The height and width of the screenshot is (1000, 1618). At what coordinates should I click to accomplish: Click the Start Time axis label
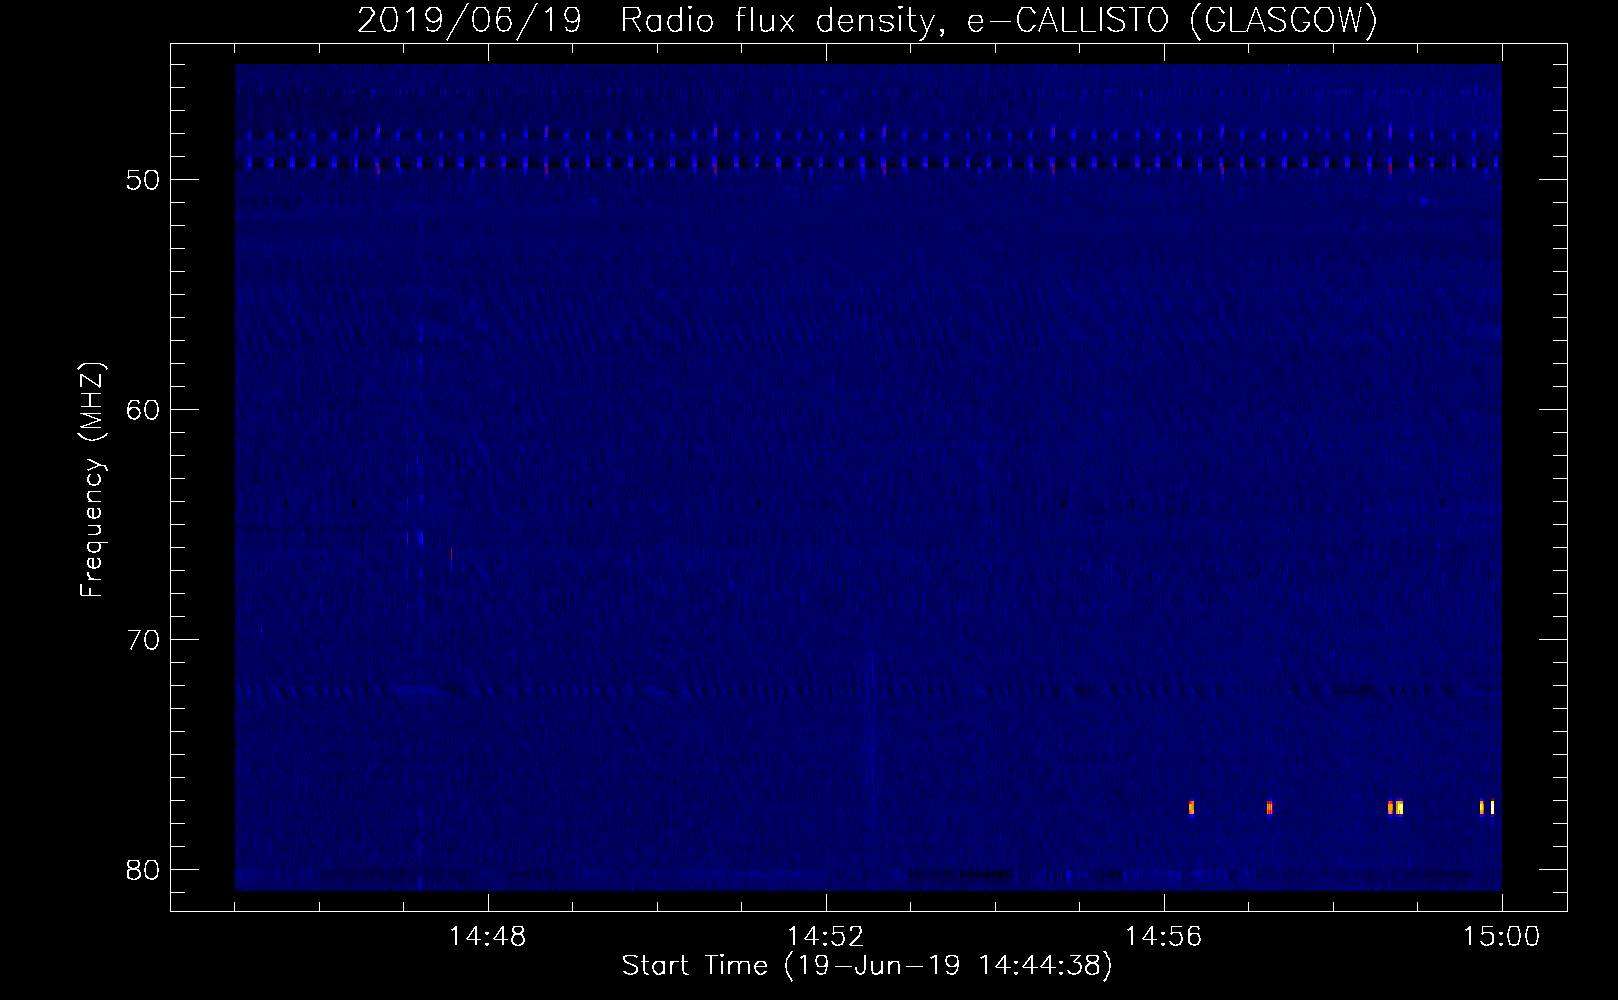[867, 966]
